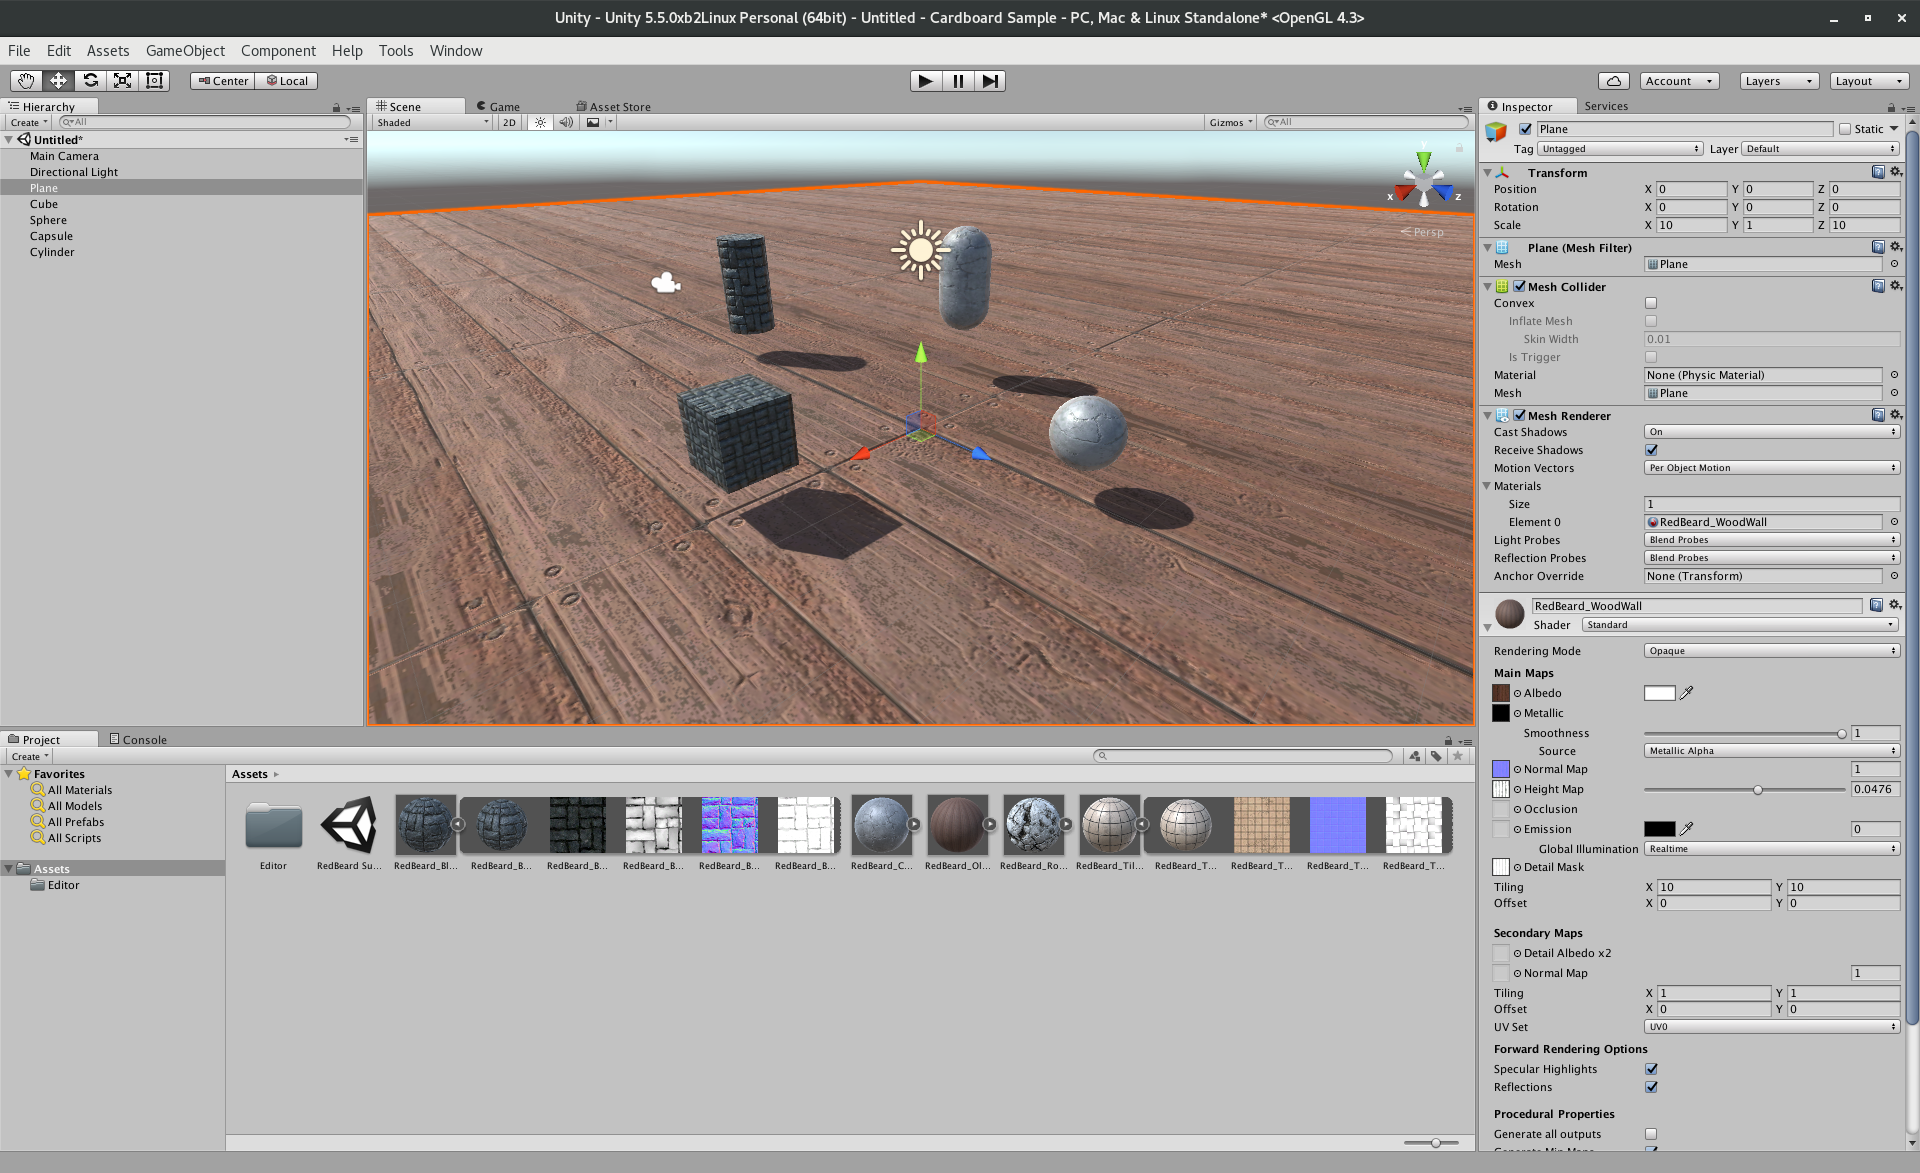Enable the Static checkbox
Screen dimensions: 1920x1173
(x=1845, y=129)
